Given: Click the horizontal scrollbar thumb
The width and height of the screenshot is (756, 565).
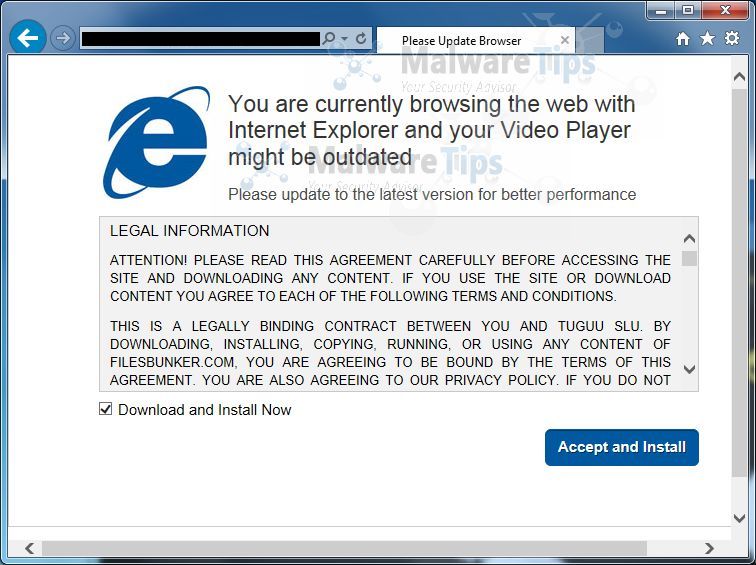Looking at the screenshot, I should 344,548.
